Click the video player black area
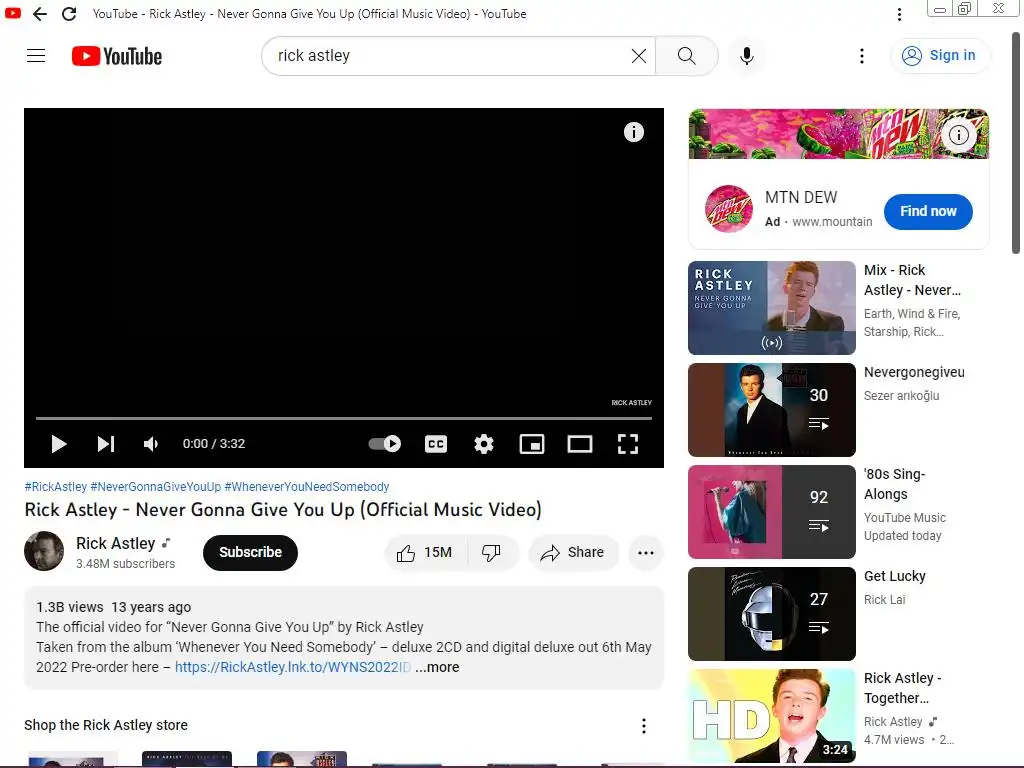1024x768 pixels. [344, 261]
